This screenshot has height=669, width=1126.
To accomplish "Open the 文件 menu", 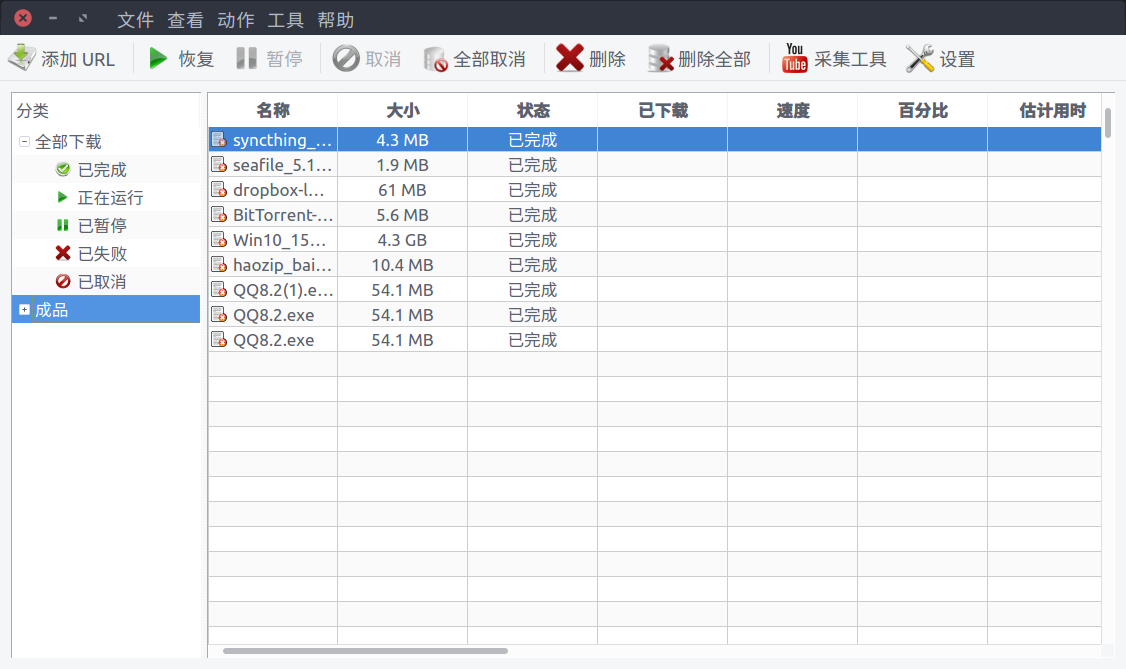I will 136,19.
